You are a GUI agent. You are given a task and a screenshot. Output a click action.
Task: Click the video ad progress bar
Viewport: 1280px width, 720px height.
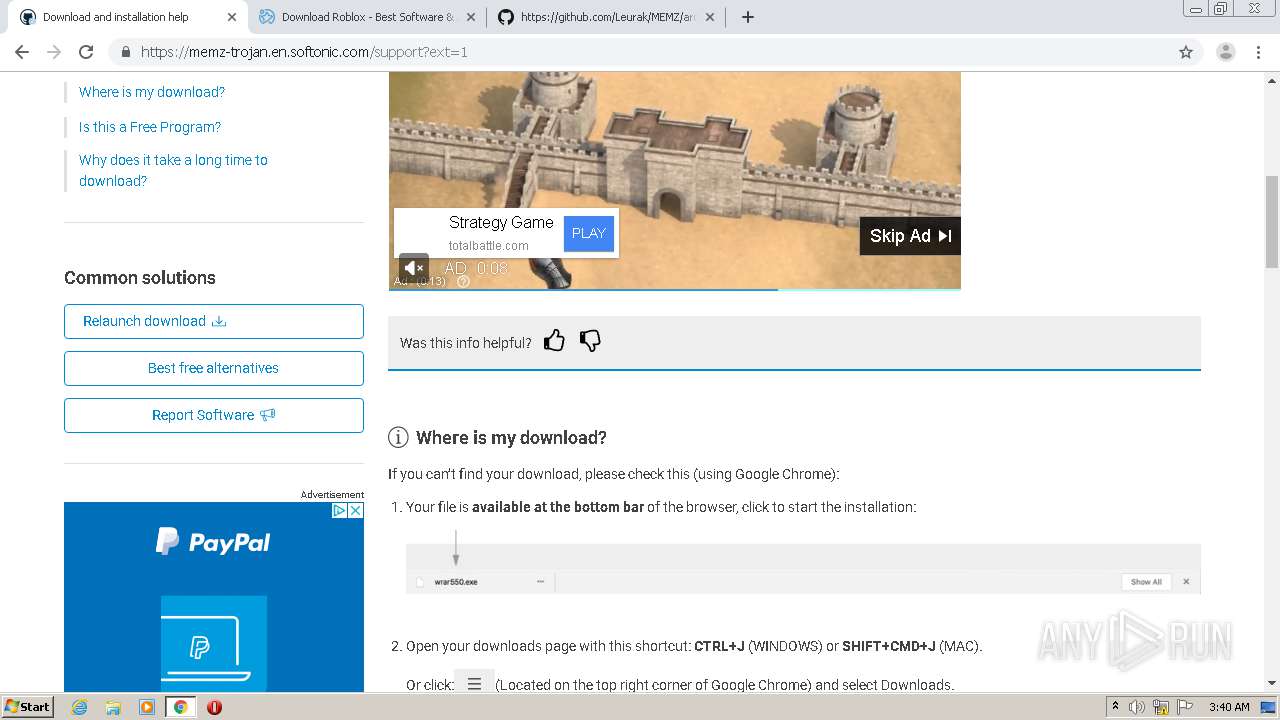(675, 289)
